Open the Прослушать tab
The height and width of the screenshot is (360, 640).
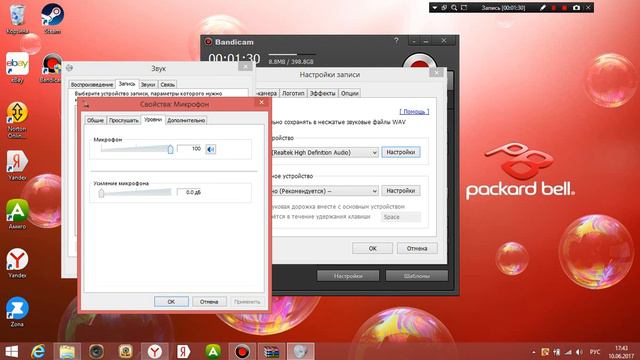pos(124,120)
